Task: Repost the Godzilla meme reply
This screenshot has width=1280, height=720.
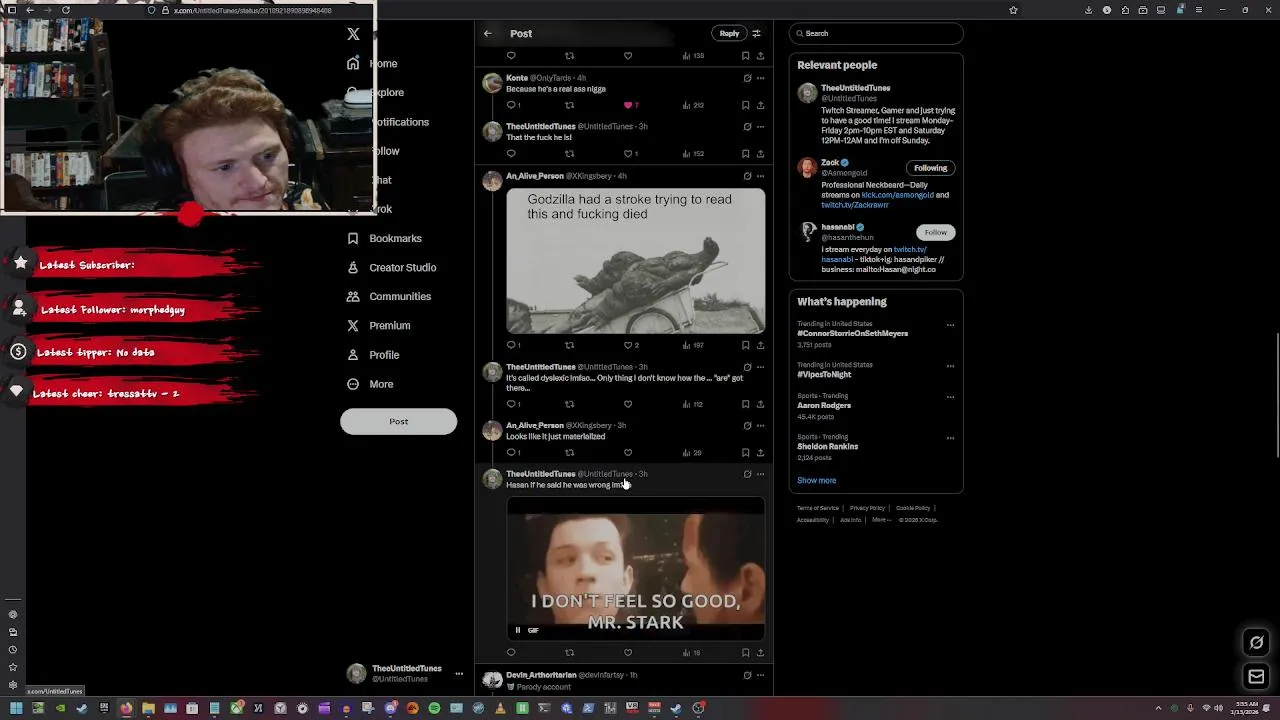Action: pyautogui.click(x=569, y=345)
